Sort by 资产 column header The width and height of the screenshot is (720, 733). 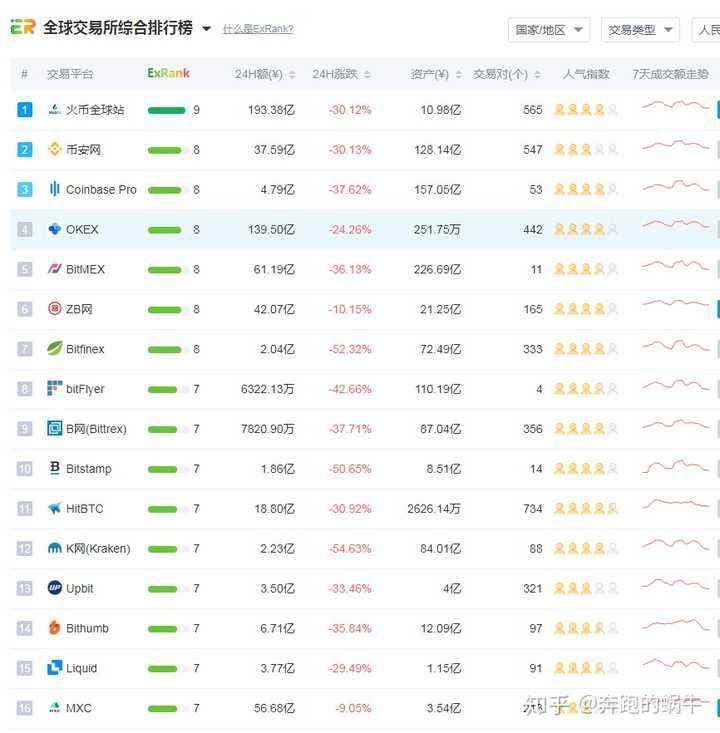click(435, 74)
